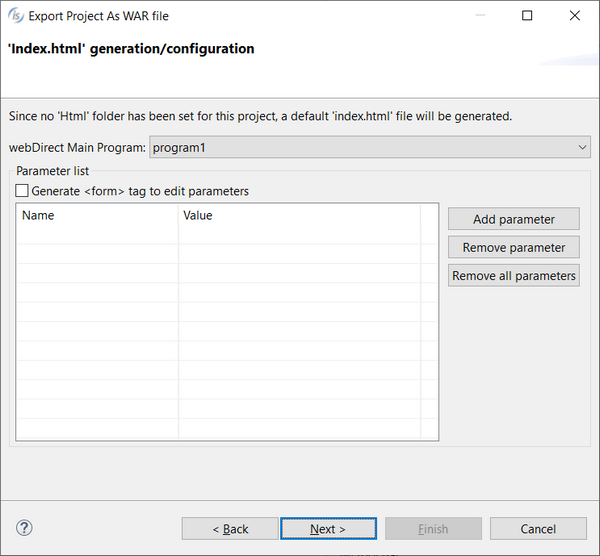Go to previous page with Back
The width and height of the screenshot is (600, 556).
(230, 529)
